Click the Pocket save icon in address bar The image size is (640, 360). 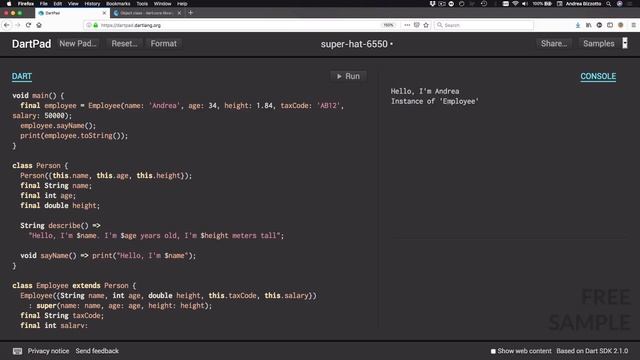(417, 25)
